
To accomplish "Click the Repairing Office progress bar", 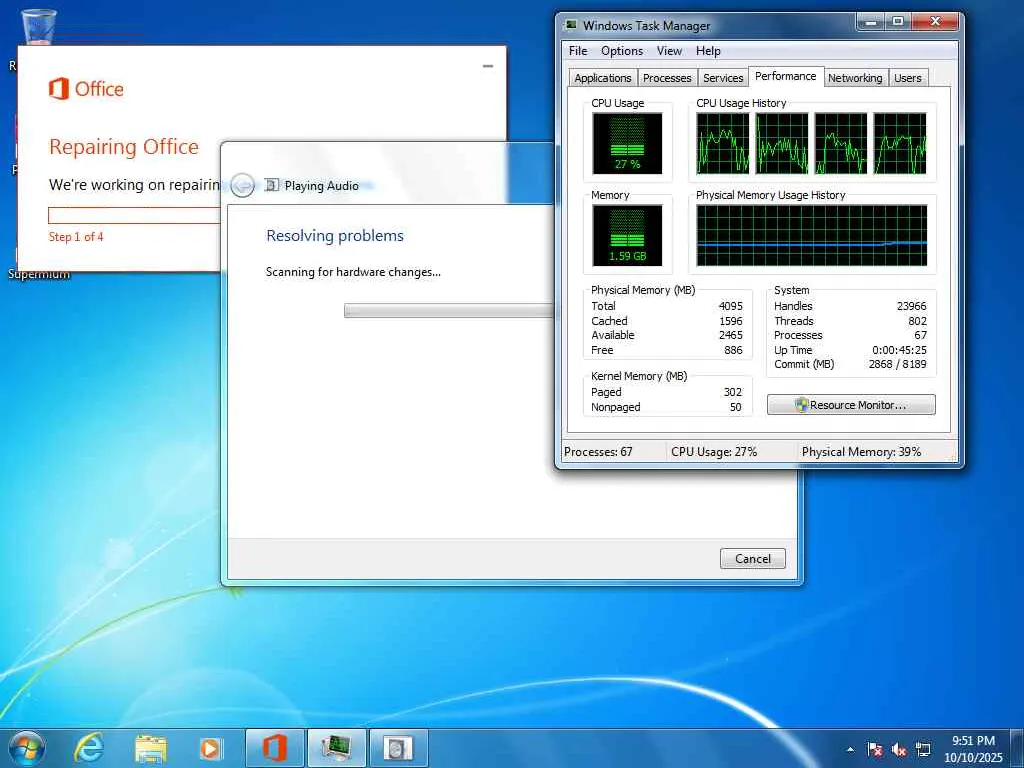I will 135,215.
